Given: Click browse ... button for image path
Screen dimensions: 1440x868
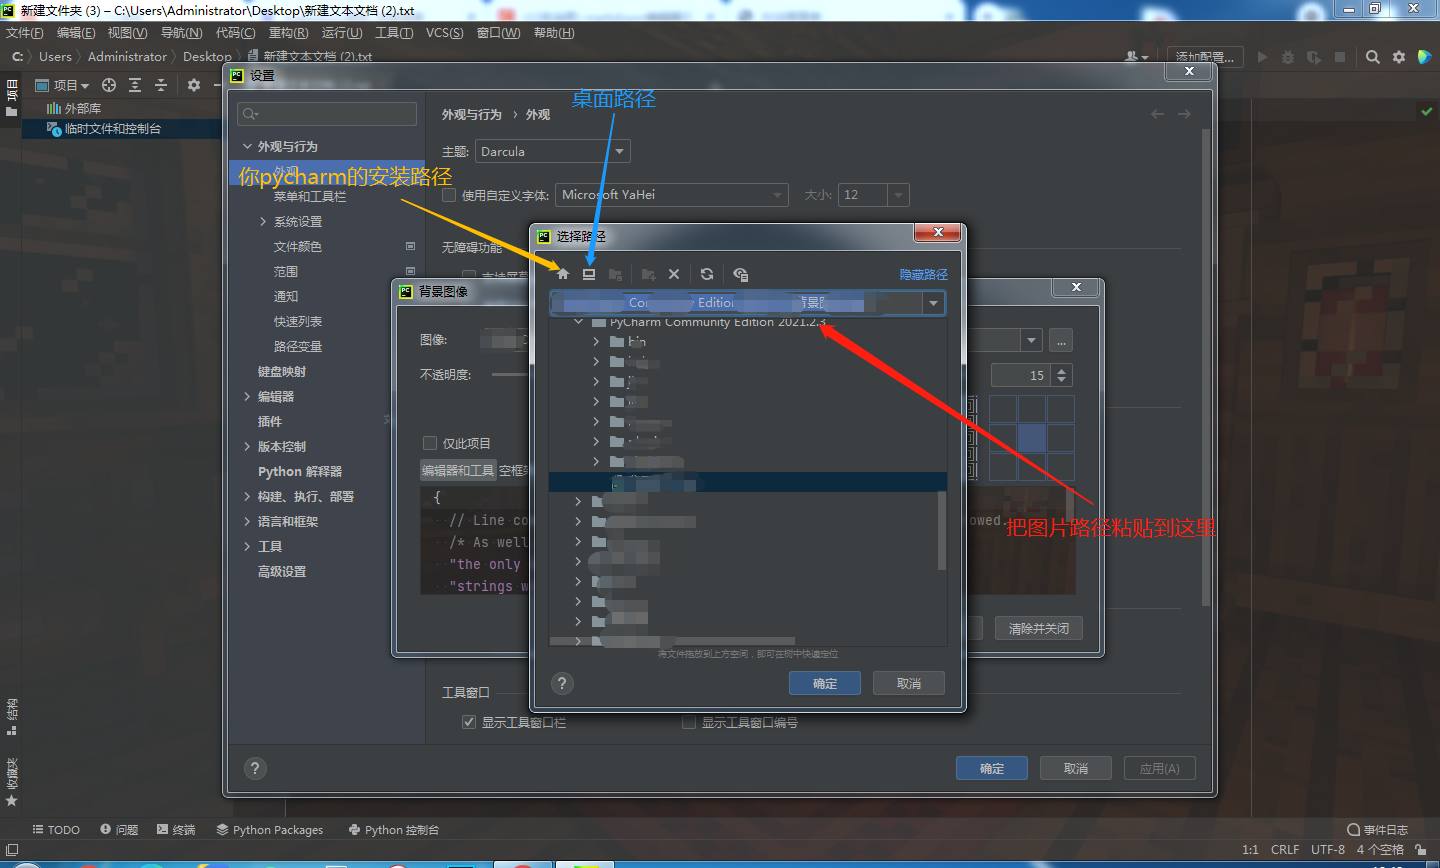Looking at the screenshot, I should pos(1061,341).
